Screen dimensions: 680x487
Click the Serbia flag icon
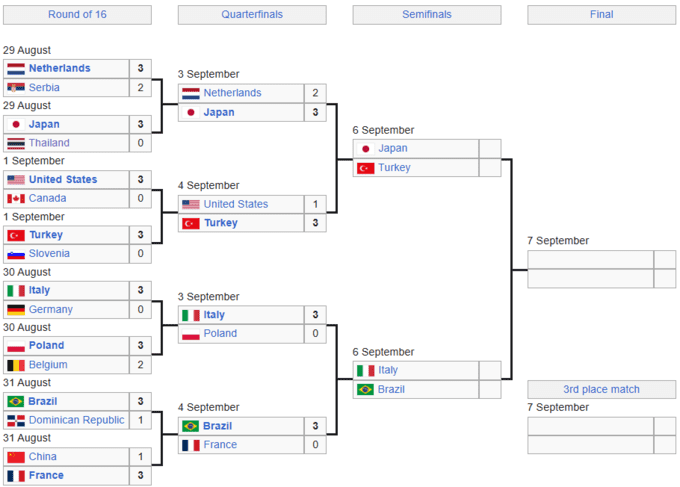[x=15, y=88]
